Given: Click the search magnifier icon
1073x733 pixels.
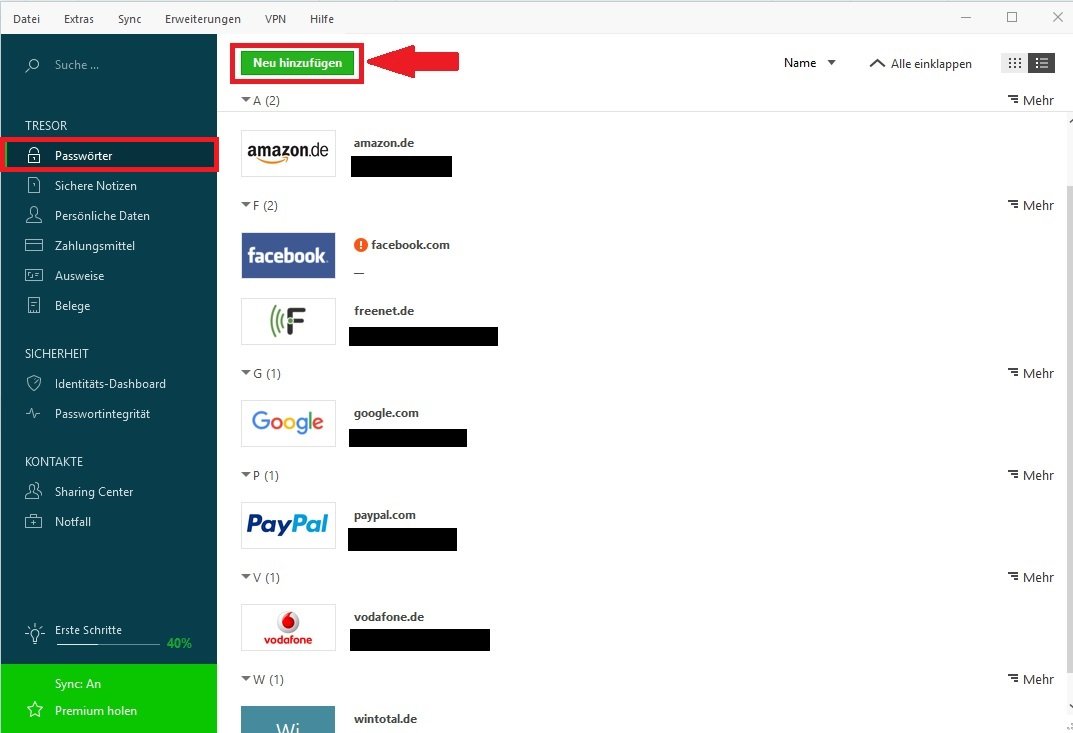Looking at the screenshot, I should 32,66.
